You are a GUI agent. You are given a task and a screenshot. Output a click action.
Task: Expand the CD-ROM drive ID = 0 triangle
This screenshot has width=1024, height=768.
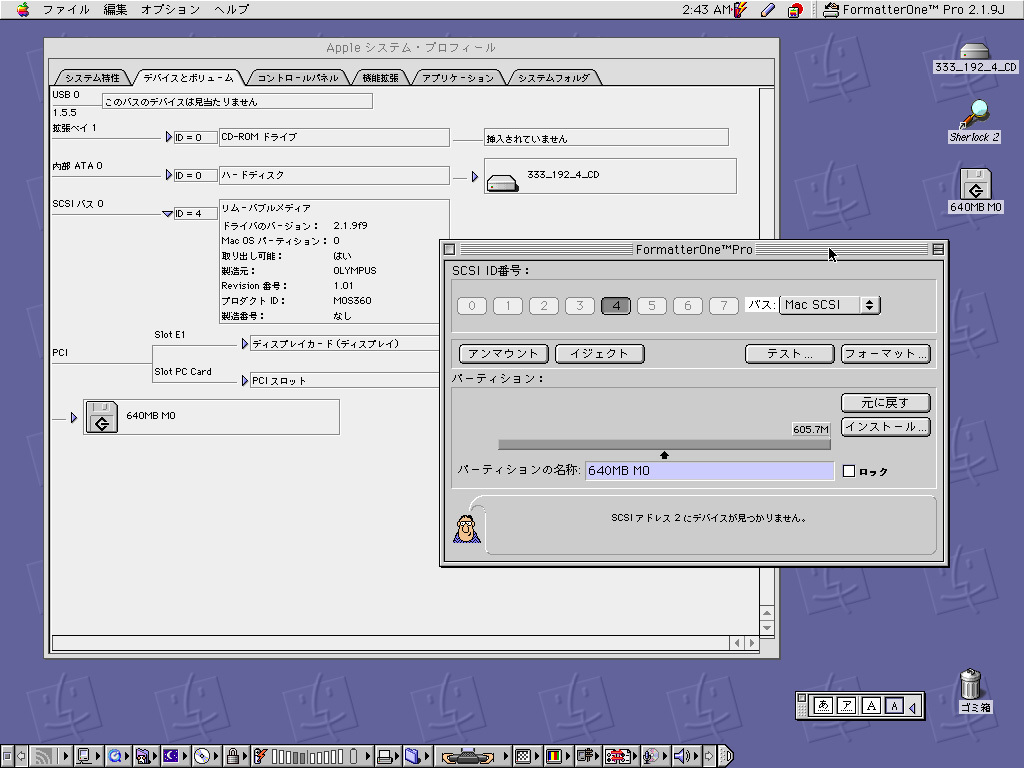pos(168,137)
